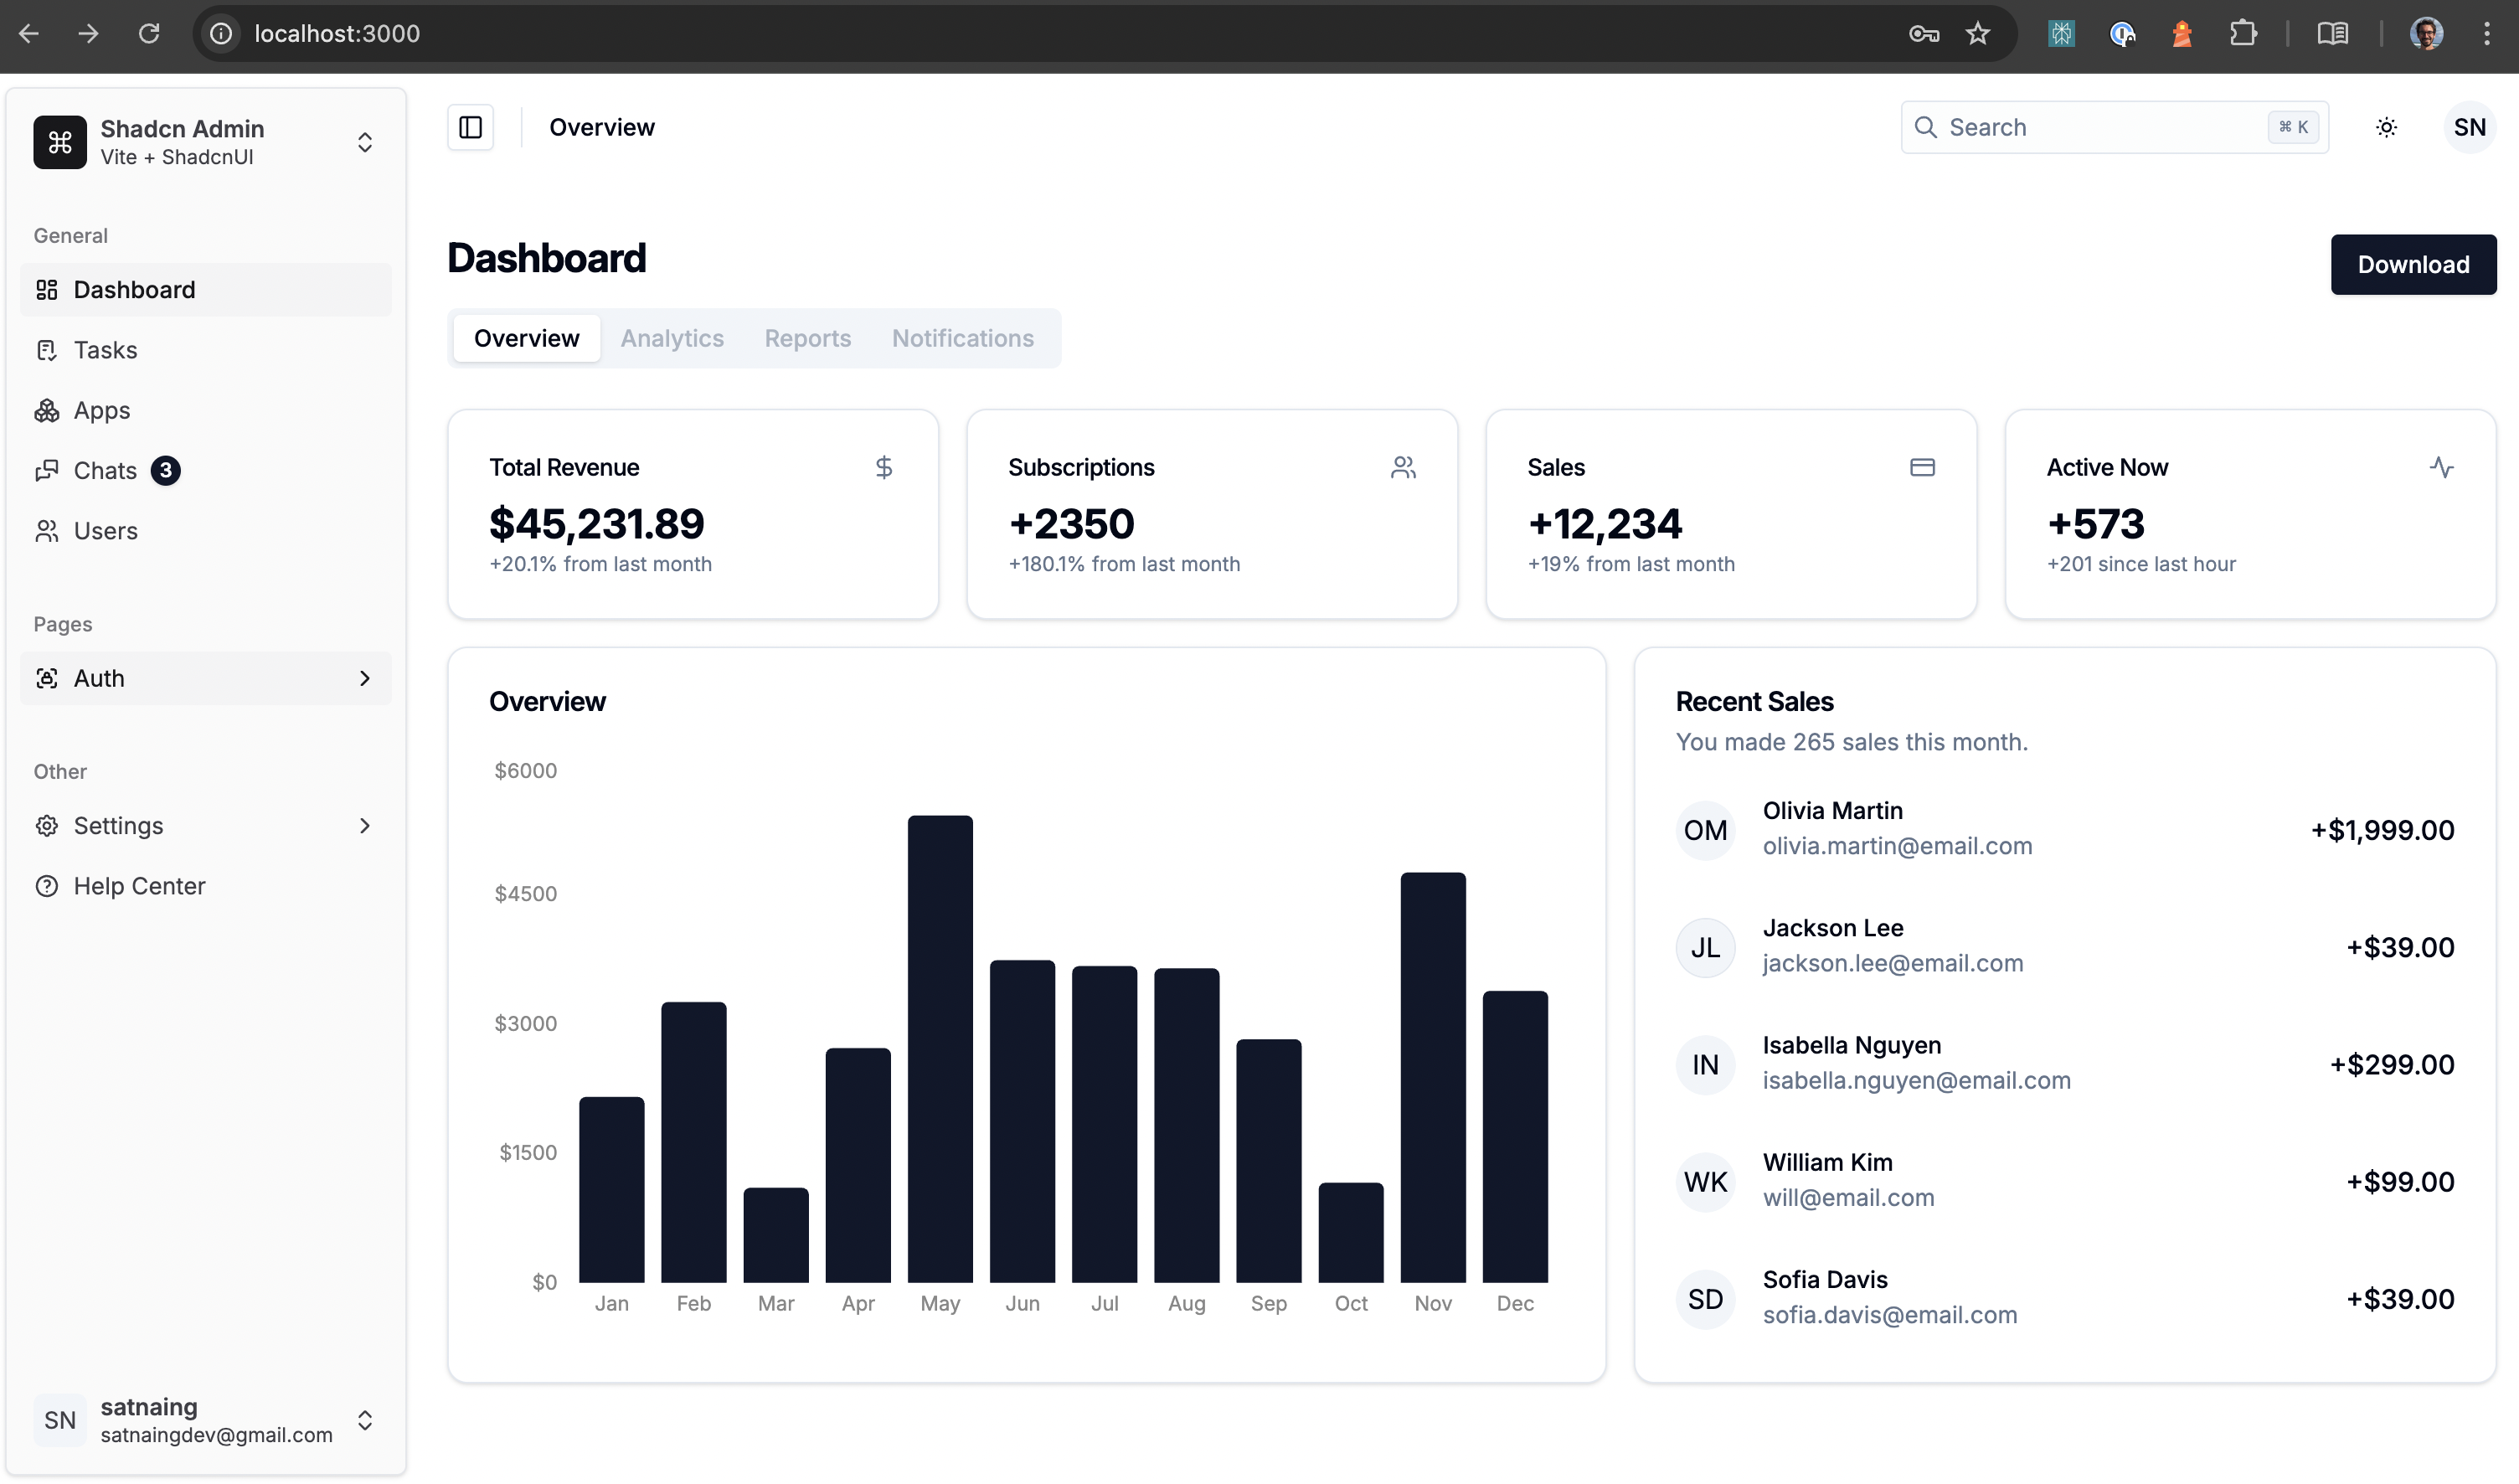Open the Help Center
2519x1484 pixels.
138,885
